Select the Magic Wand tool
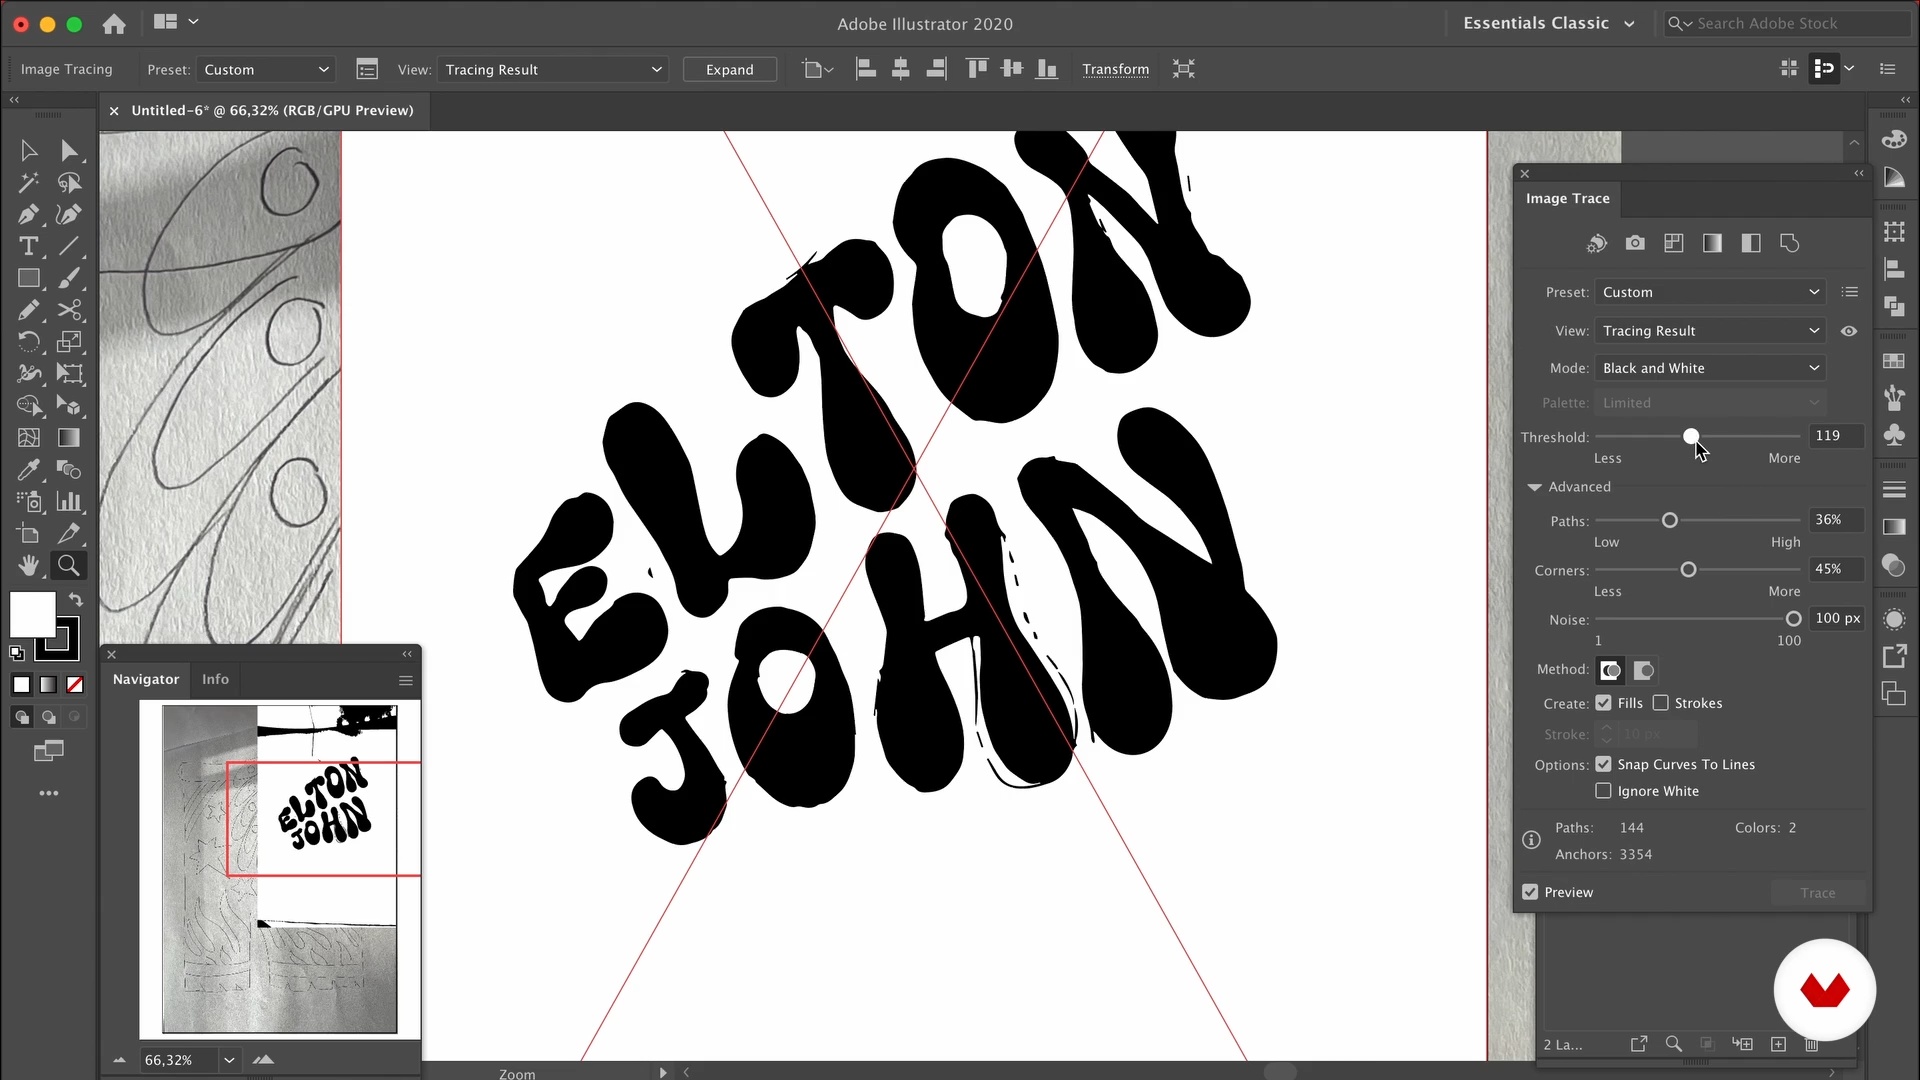This screenshot has height=1080, width=1920. tap(28, 183)
